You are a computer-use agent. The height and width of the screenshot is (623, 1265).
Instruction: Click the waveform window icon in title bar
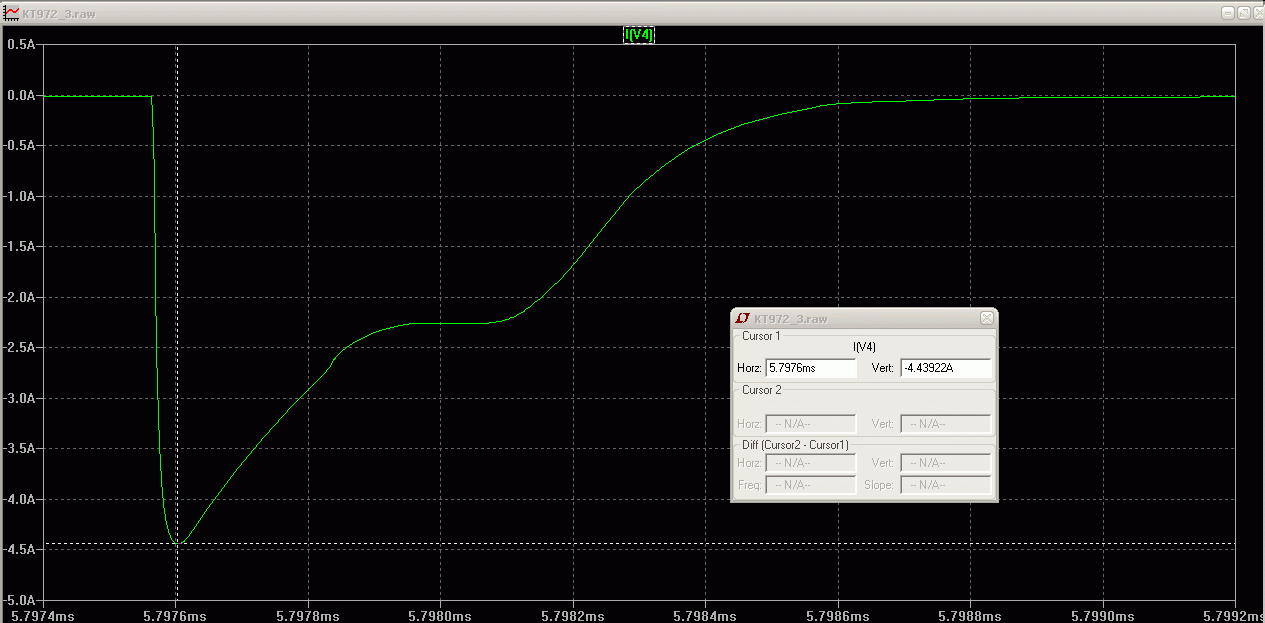pyautogui.click(x=12, y=12)
